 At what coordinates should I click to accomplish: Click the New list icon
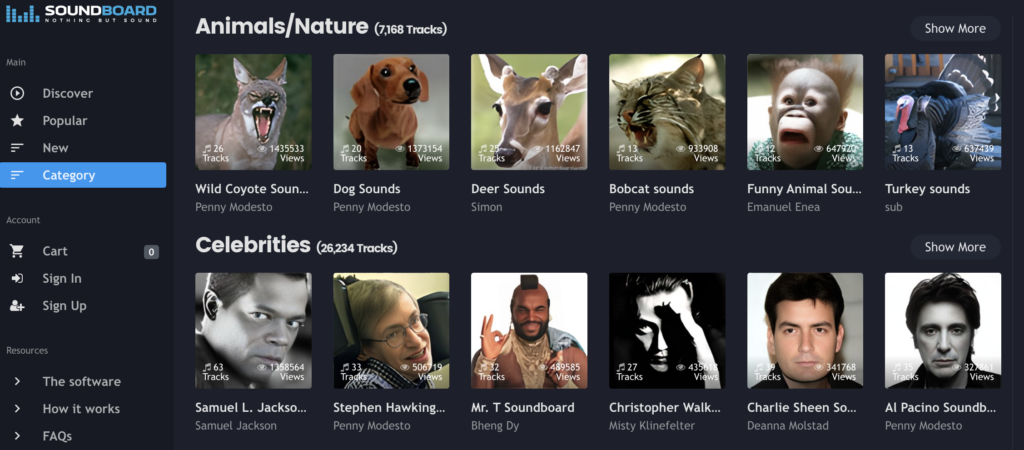(x=17, y=148)
